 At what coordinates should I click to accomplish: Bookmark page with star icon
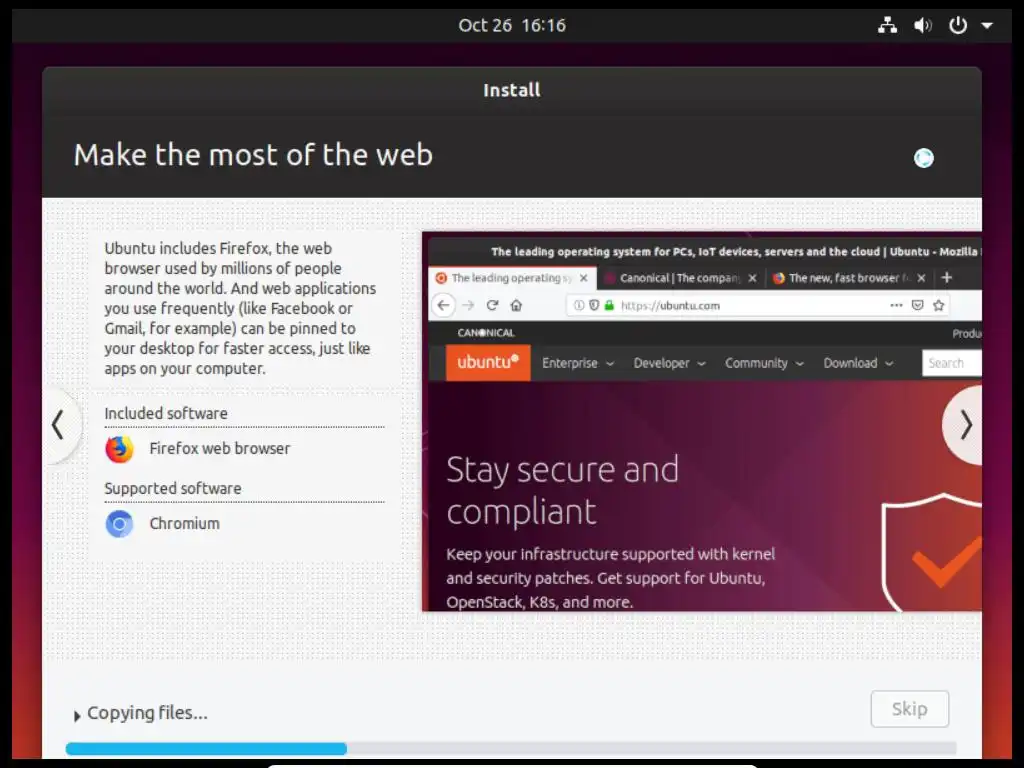938,305
